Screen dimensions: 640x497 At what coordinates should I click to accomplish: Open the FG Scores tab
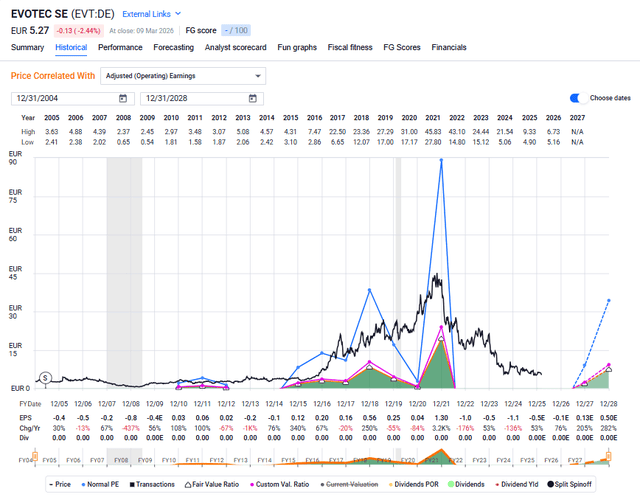tap(402, 47)
